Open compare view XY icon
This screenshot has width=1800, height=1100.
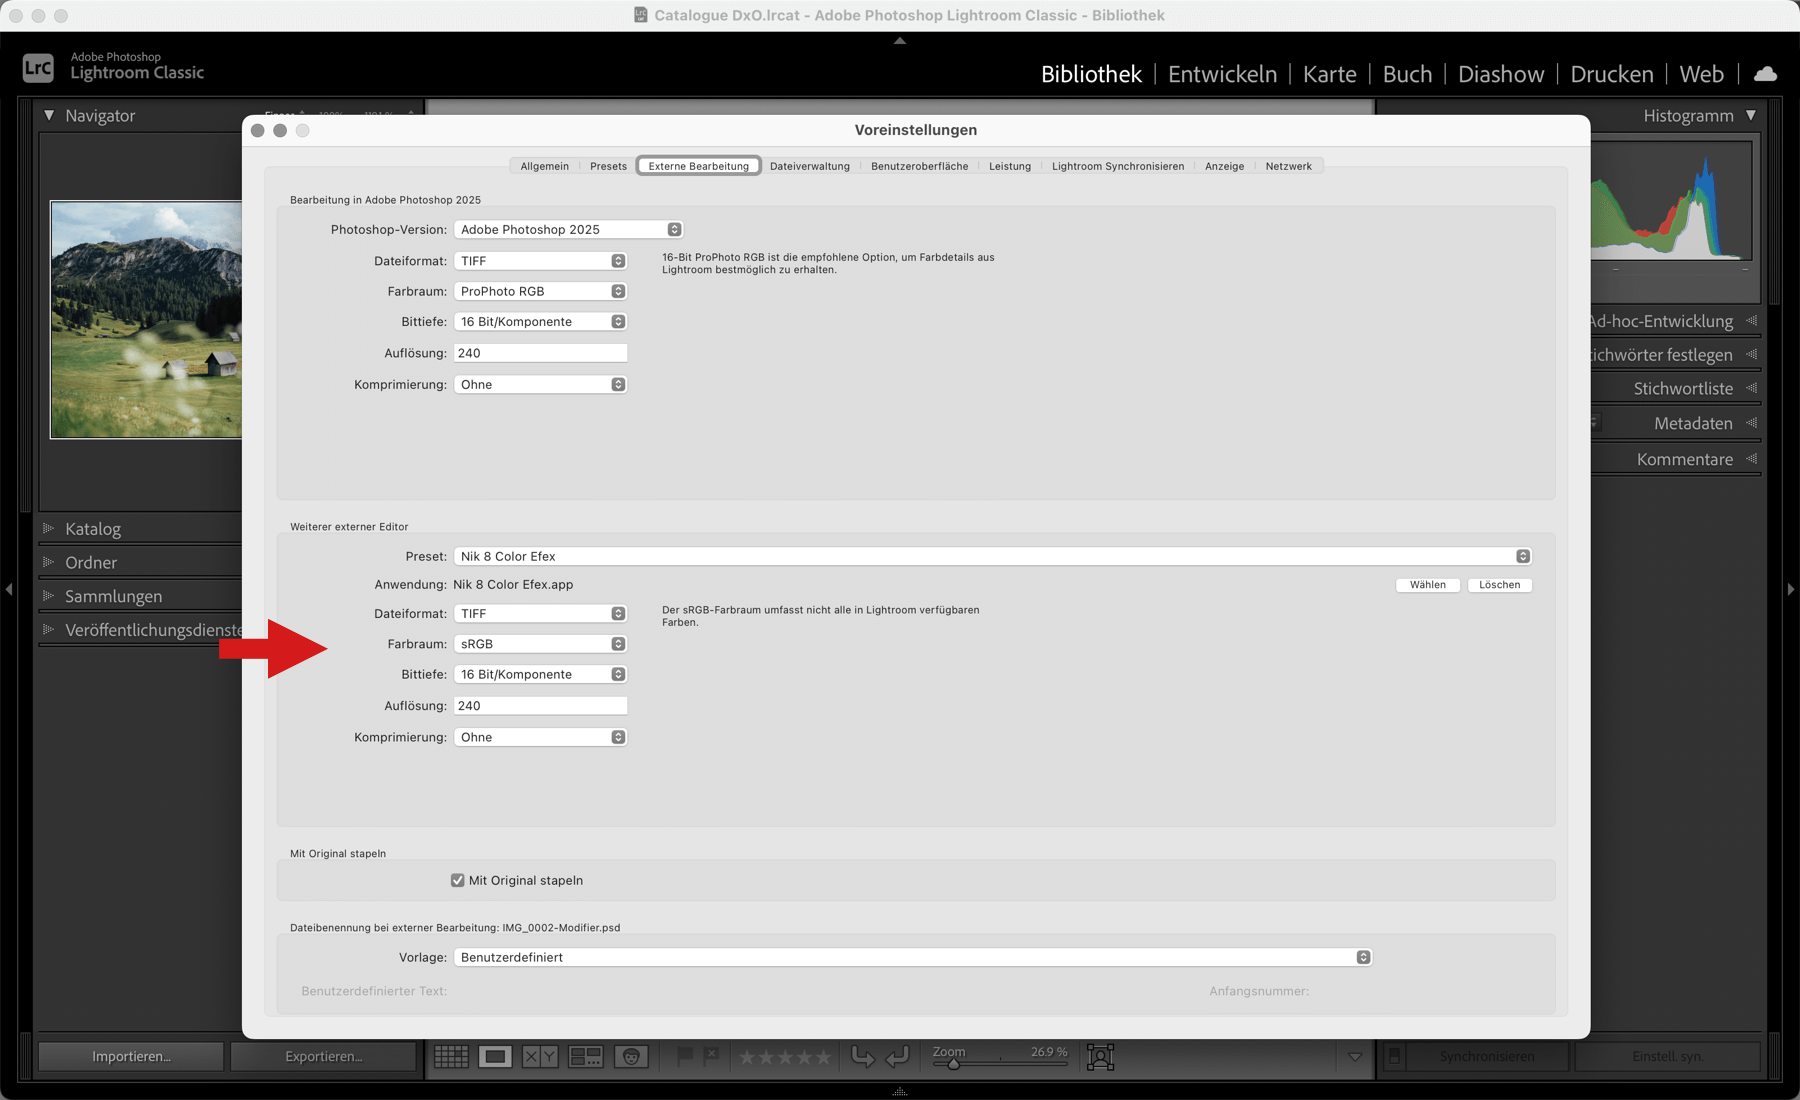tap(540, 1056)
